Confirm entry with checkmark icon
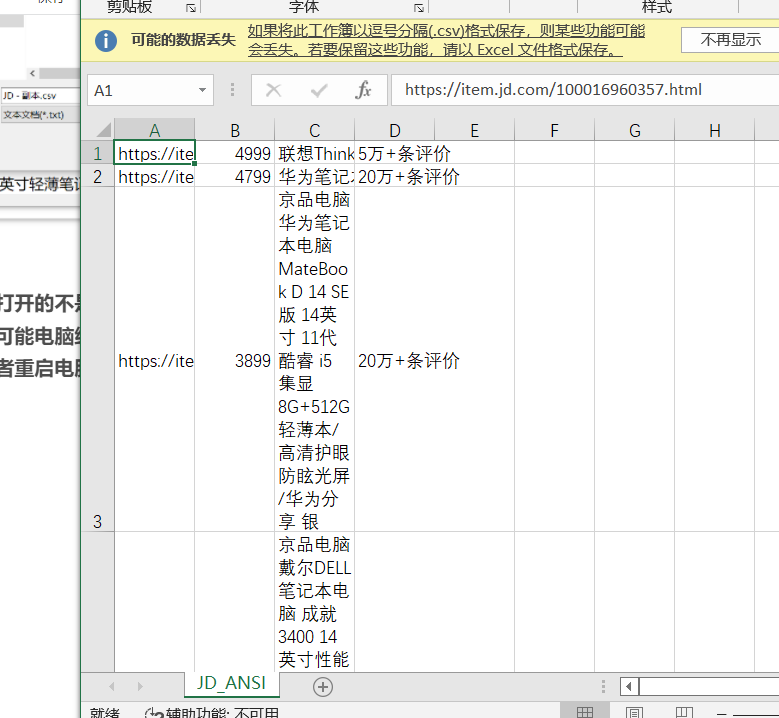Screen dimensions: 779x718 (x=318, y=90)
